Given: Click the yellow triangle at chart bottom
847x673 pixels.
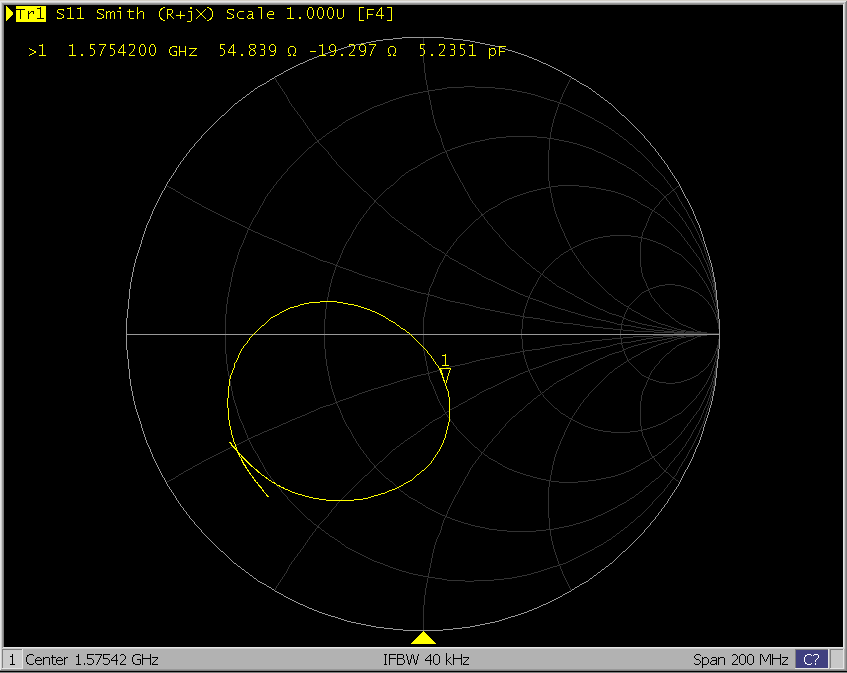Looking at the screenshot, I should pyautogui.click(x=424, y=638).
